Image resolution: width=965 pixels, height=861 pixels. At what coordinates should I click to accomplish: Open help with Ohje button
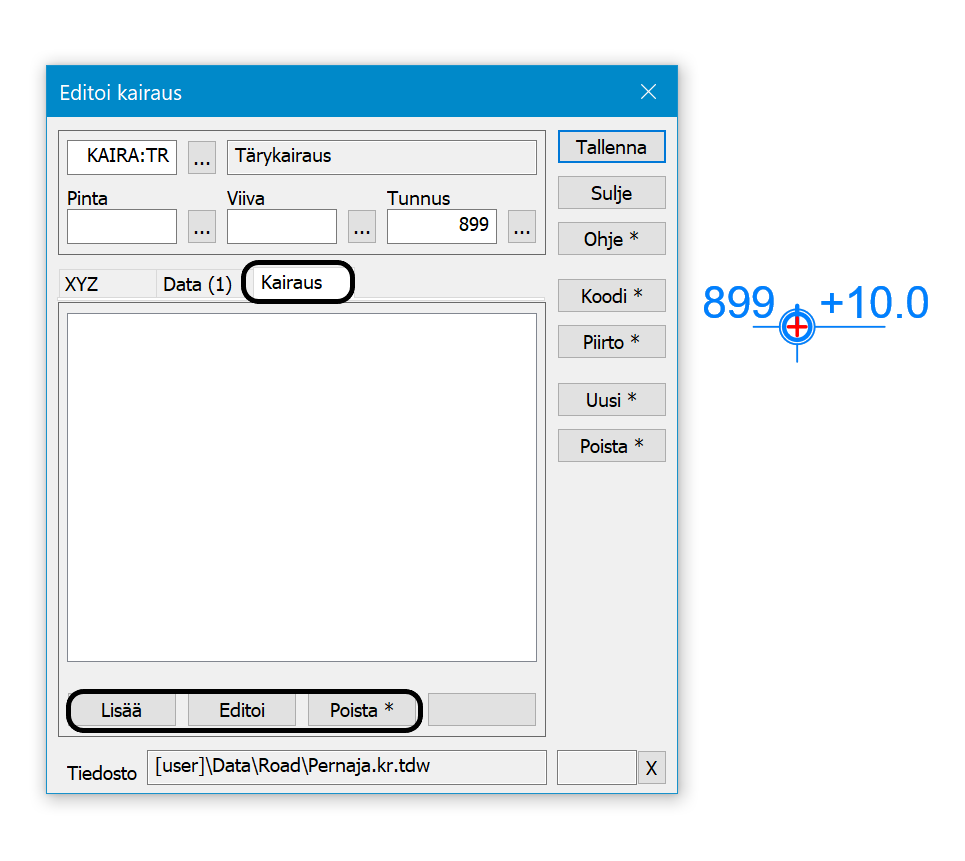(611, 239)
